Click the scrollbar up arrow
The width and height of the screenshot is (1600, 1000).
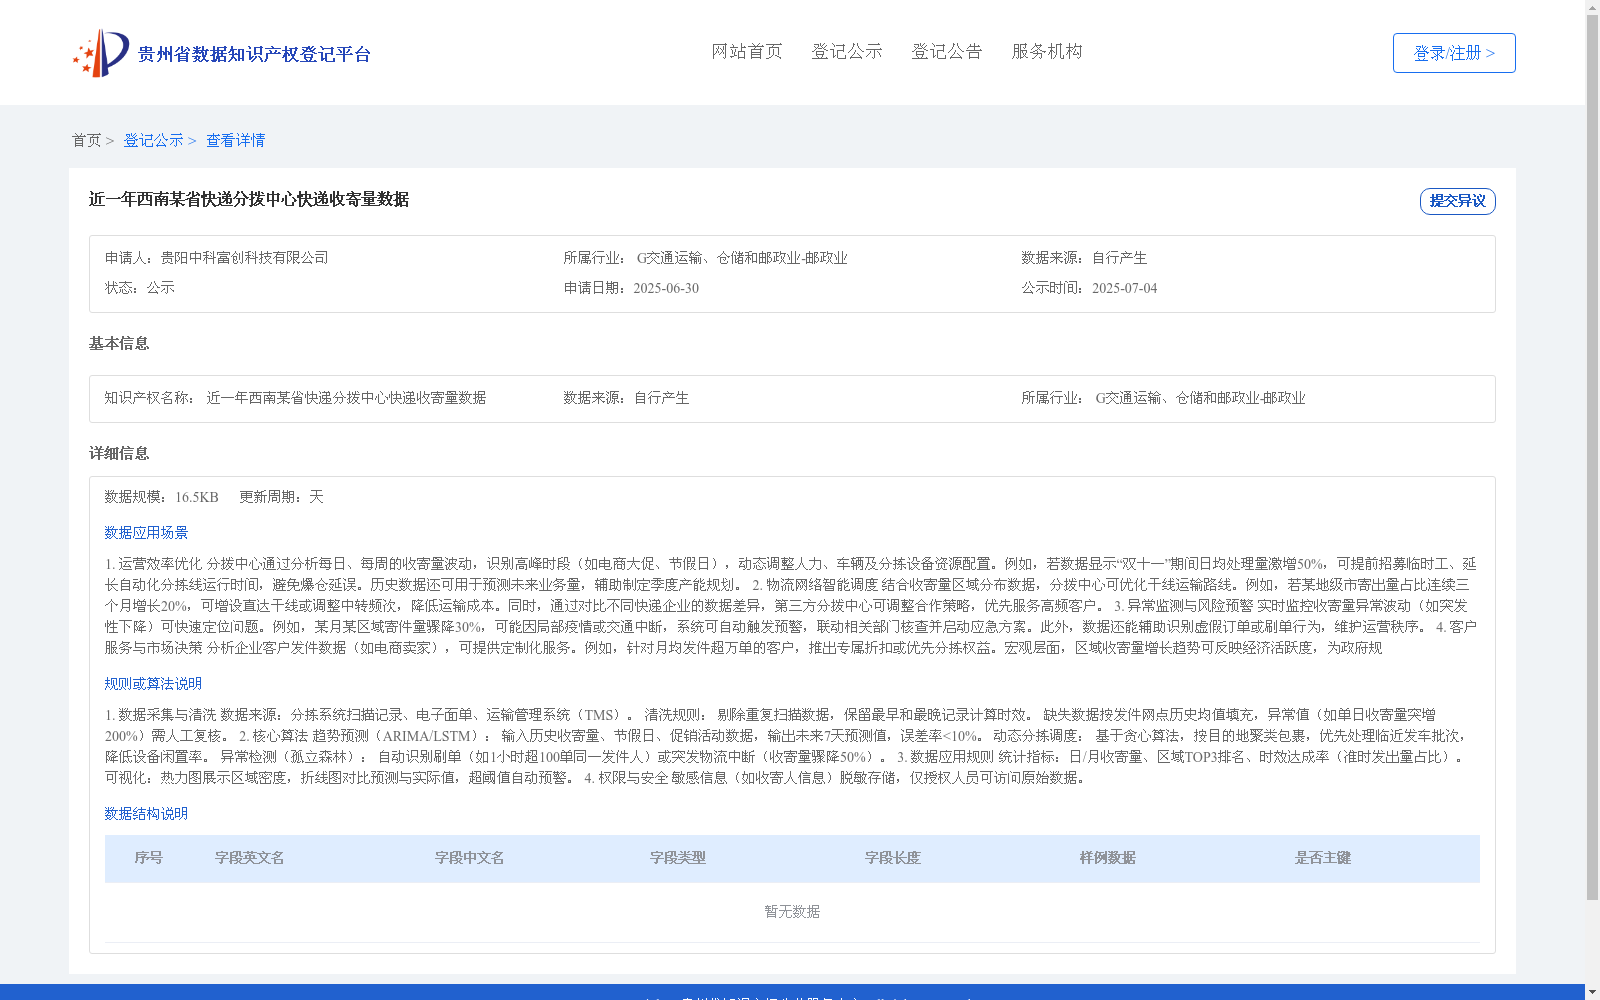click(x=1592, y=7)
